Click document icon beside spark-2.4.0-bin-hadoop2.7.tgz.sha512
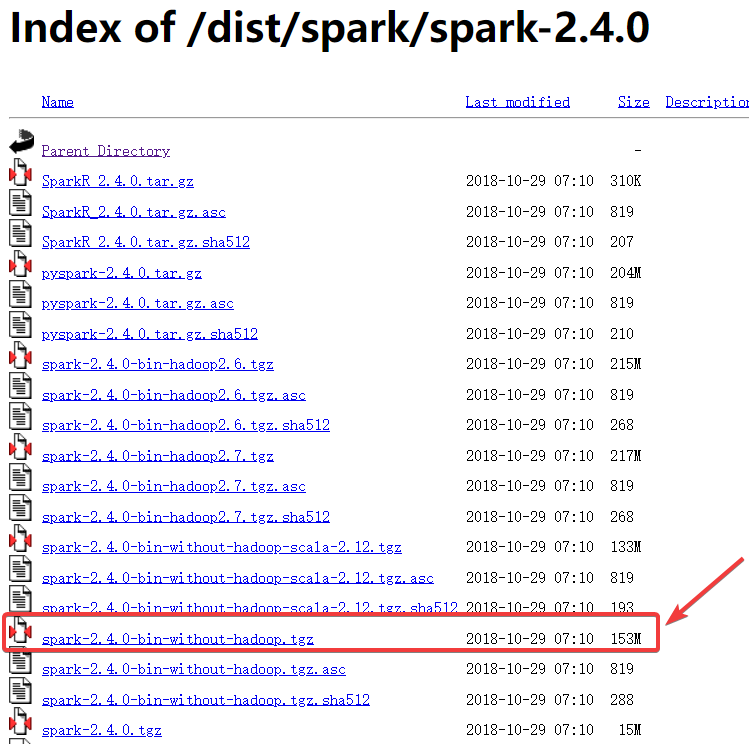 pyautogui.click(x=20, y=508)
